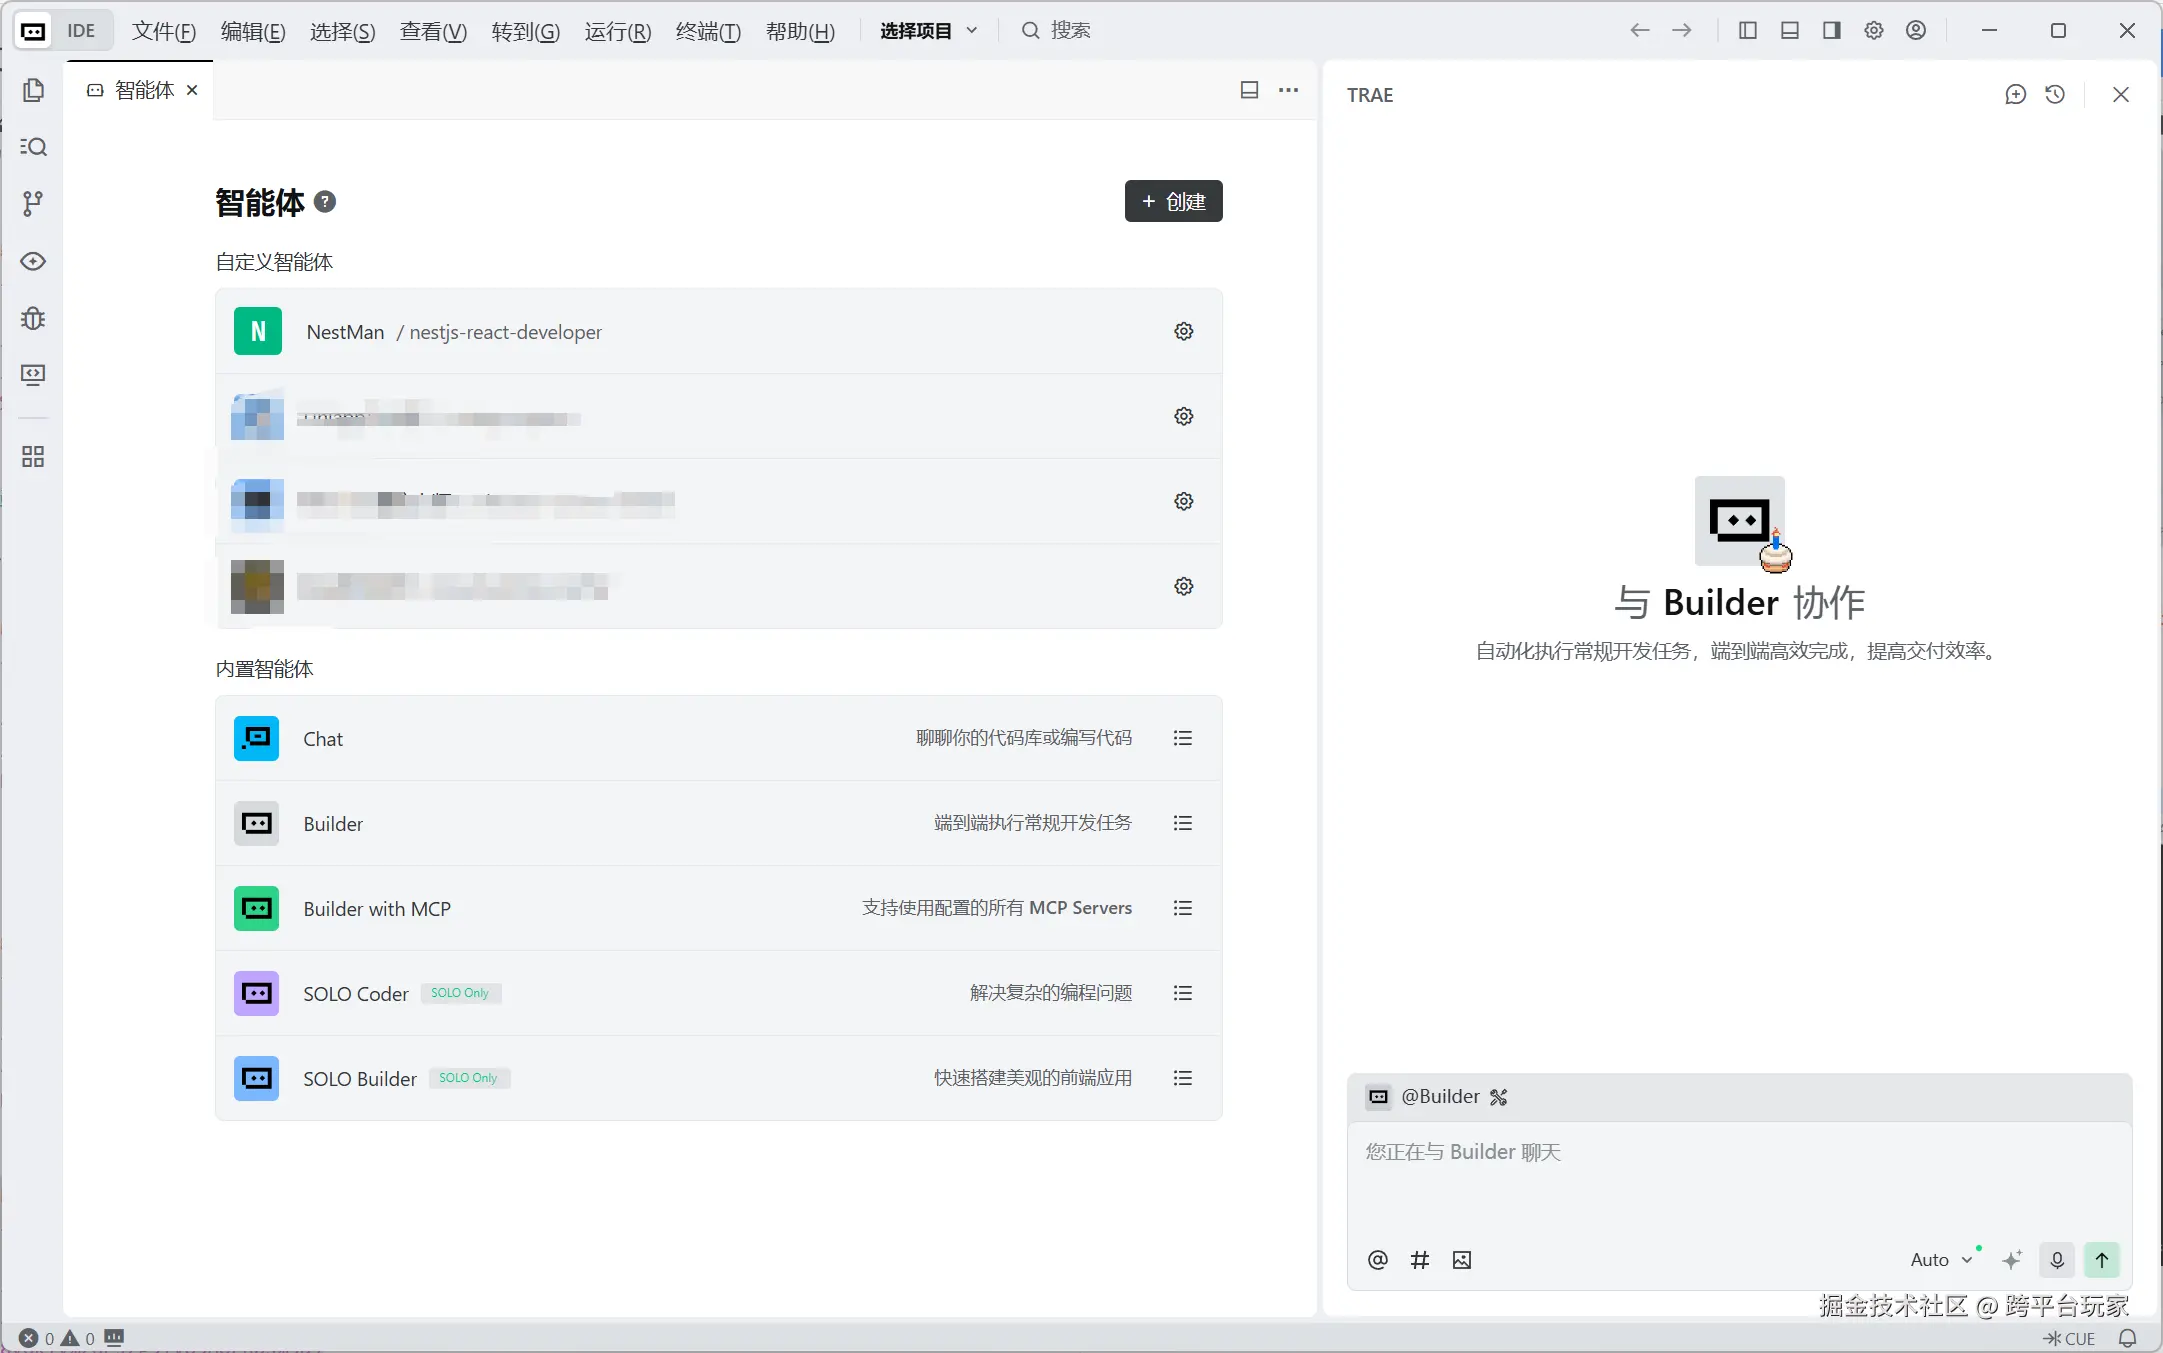Open chat history in TRAE panel
Viewport: 2163px width, 1353px height.
click(x=2055, y=94)
